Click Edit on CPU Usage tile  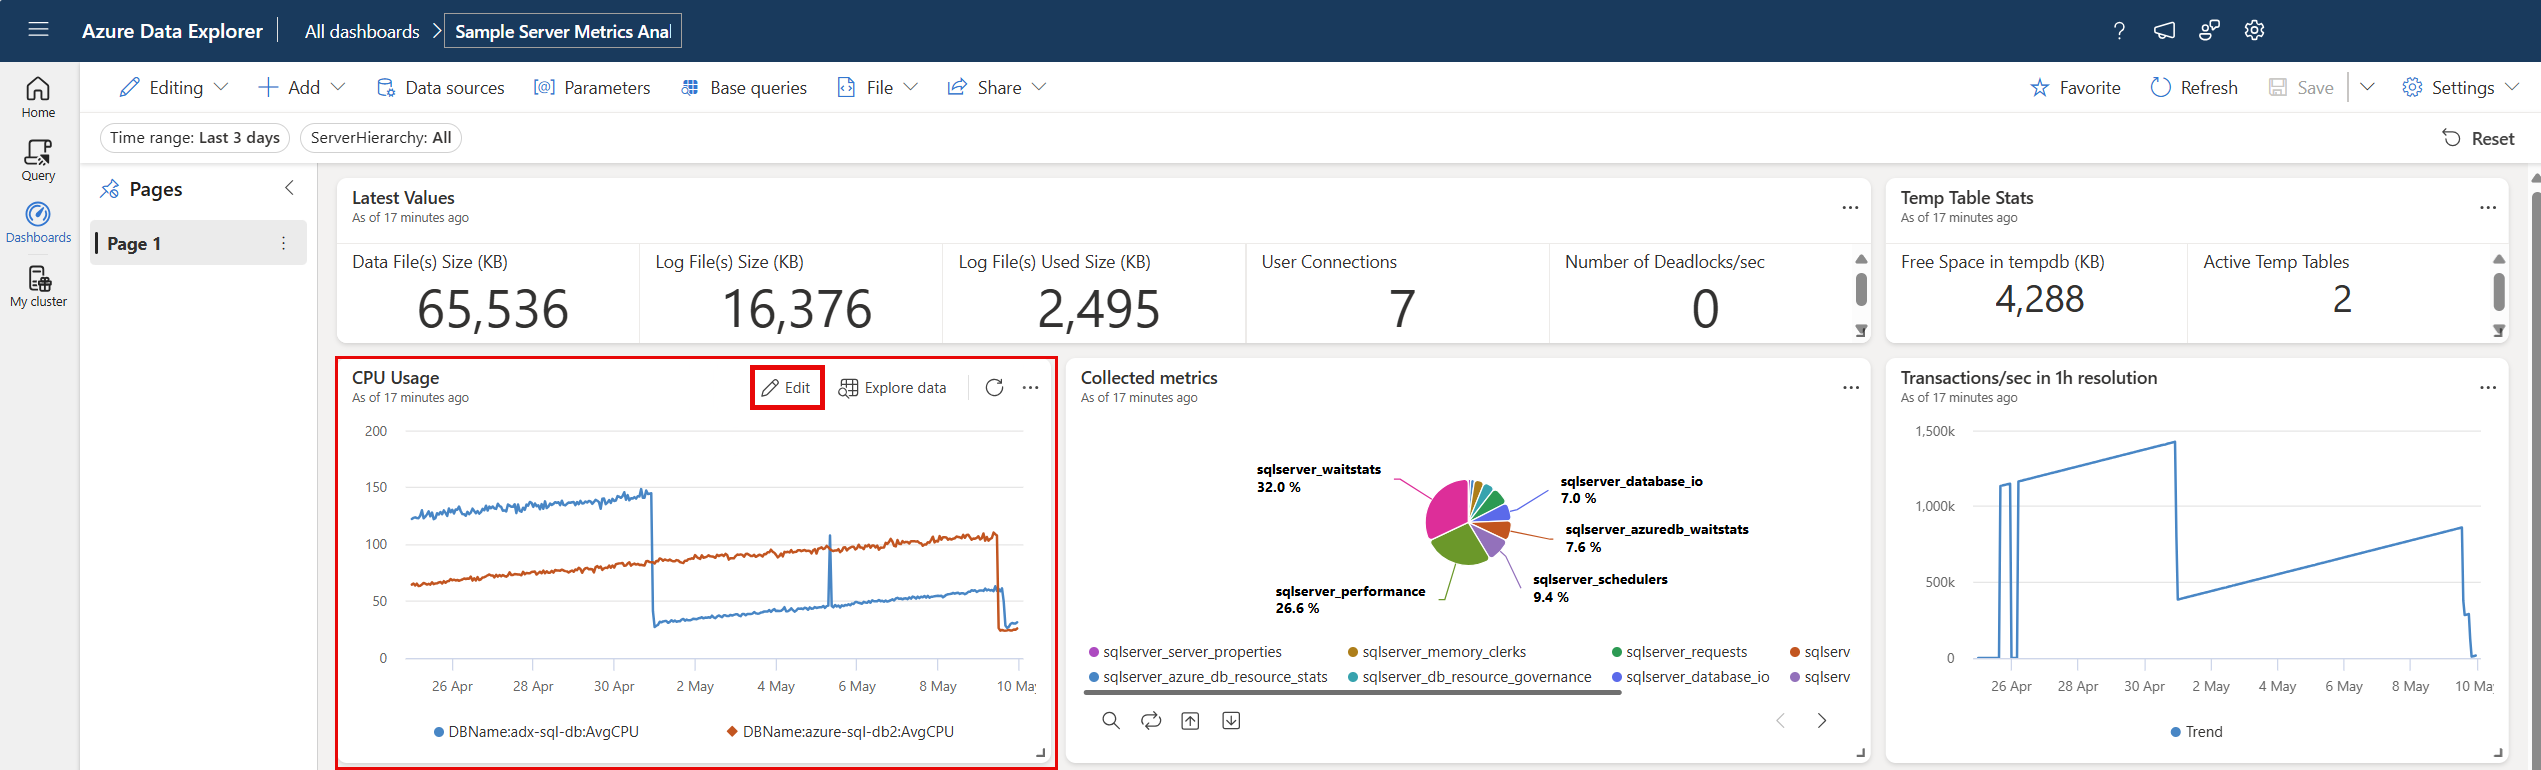[x=786, y=388]
